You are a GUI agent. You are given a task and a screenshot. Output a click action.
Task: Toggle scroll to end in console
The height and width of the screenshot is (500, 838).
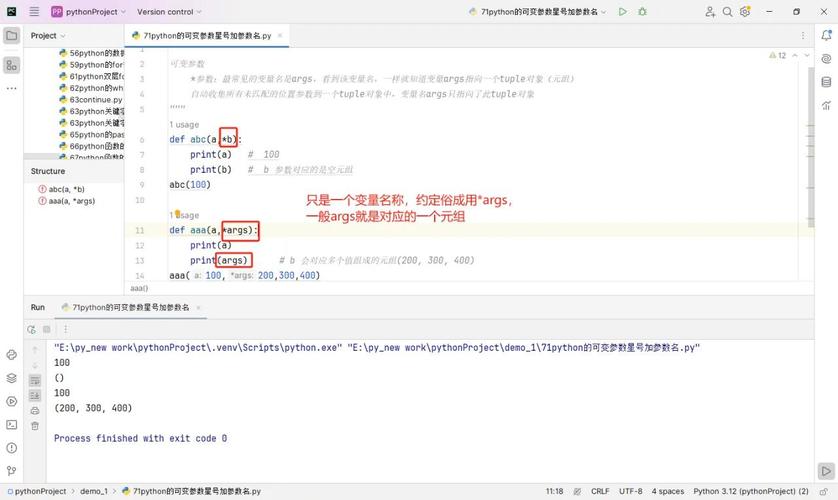tap(35, 395)
